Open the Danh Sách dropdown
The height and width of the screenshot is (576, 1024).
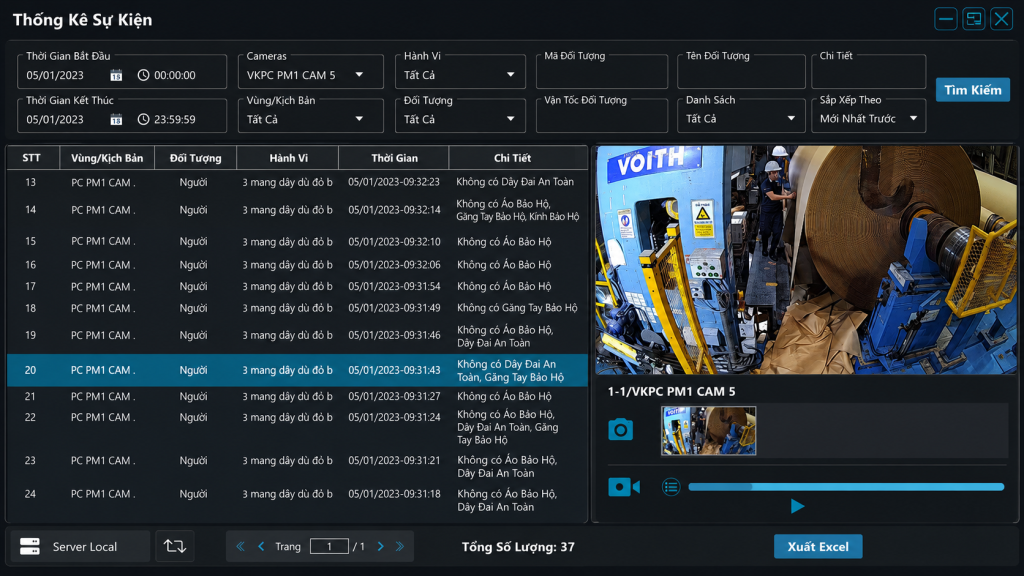741,119
